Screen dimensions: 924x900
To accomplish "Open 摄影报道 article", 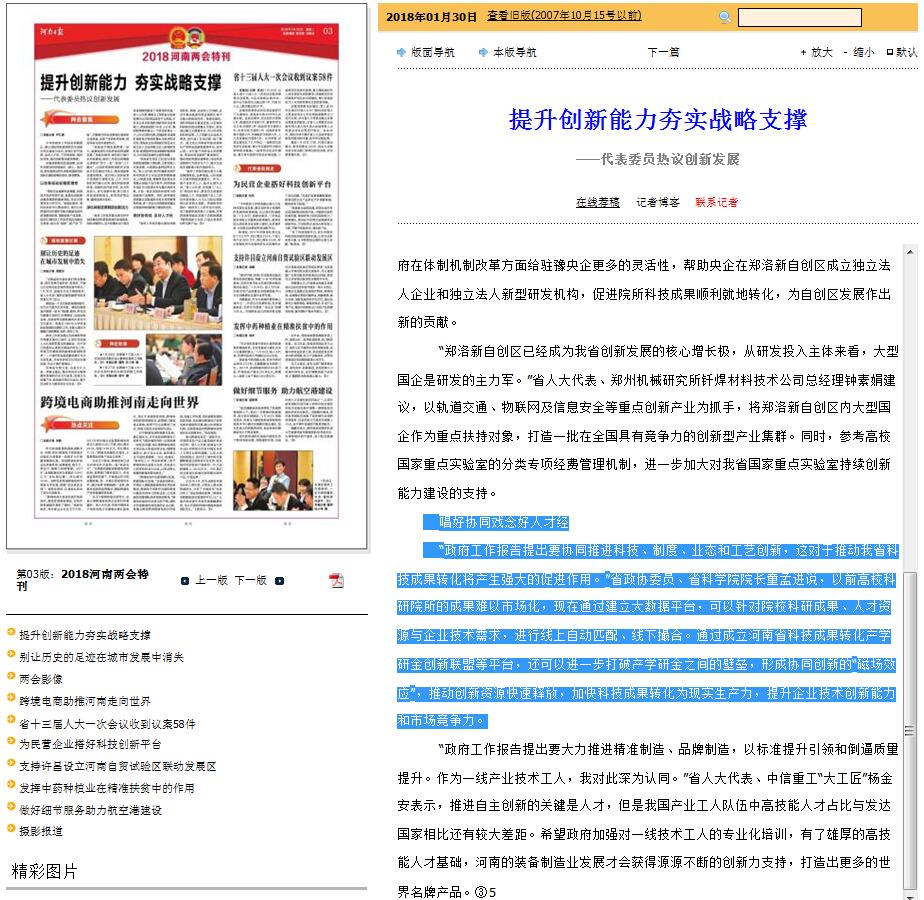I will pos(41,832).
